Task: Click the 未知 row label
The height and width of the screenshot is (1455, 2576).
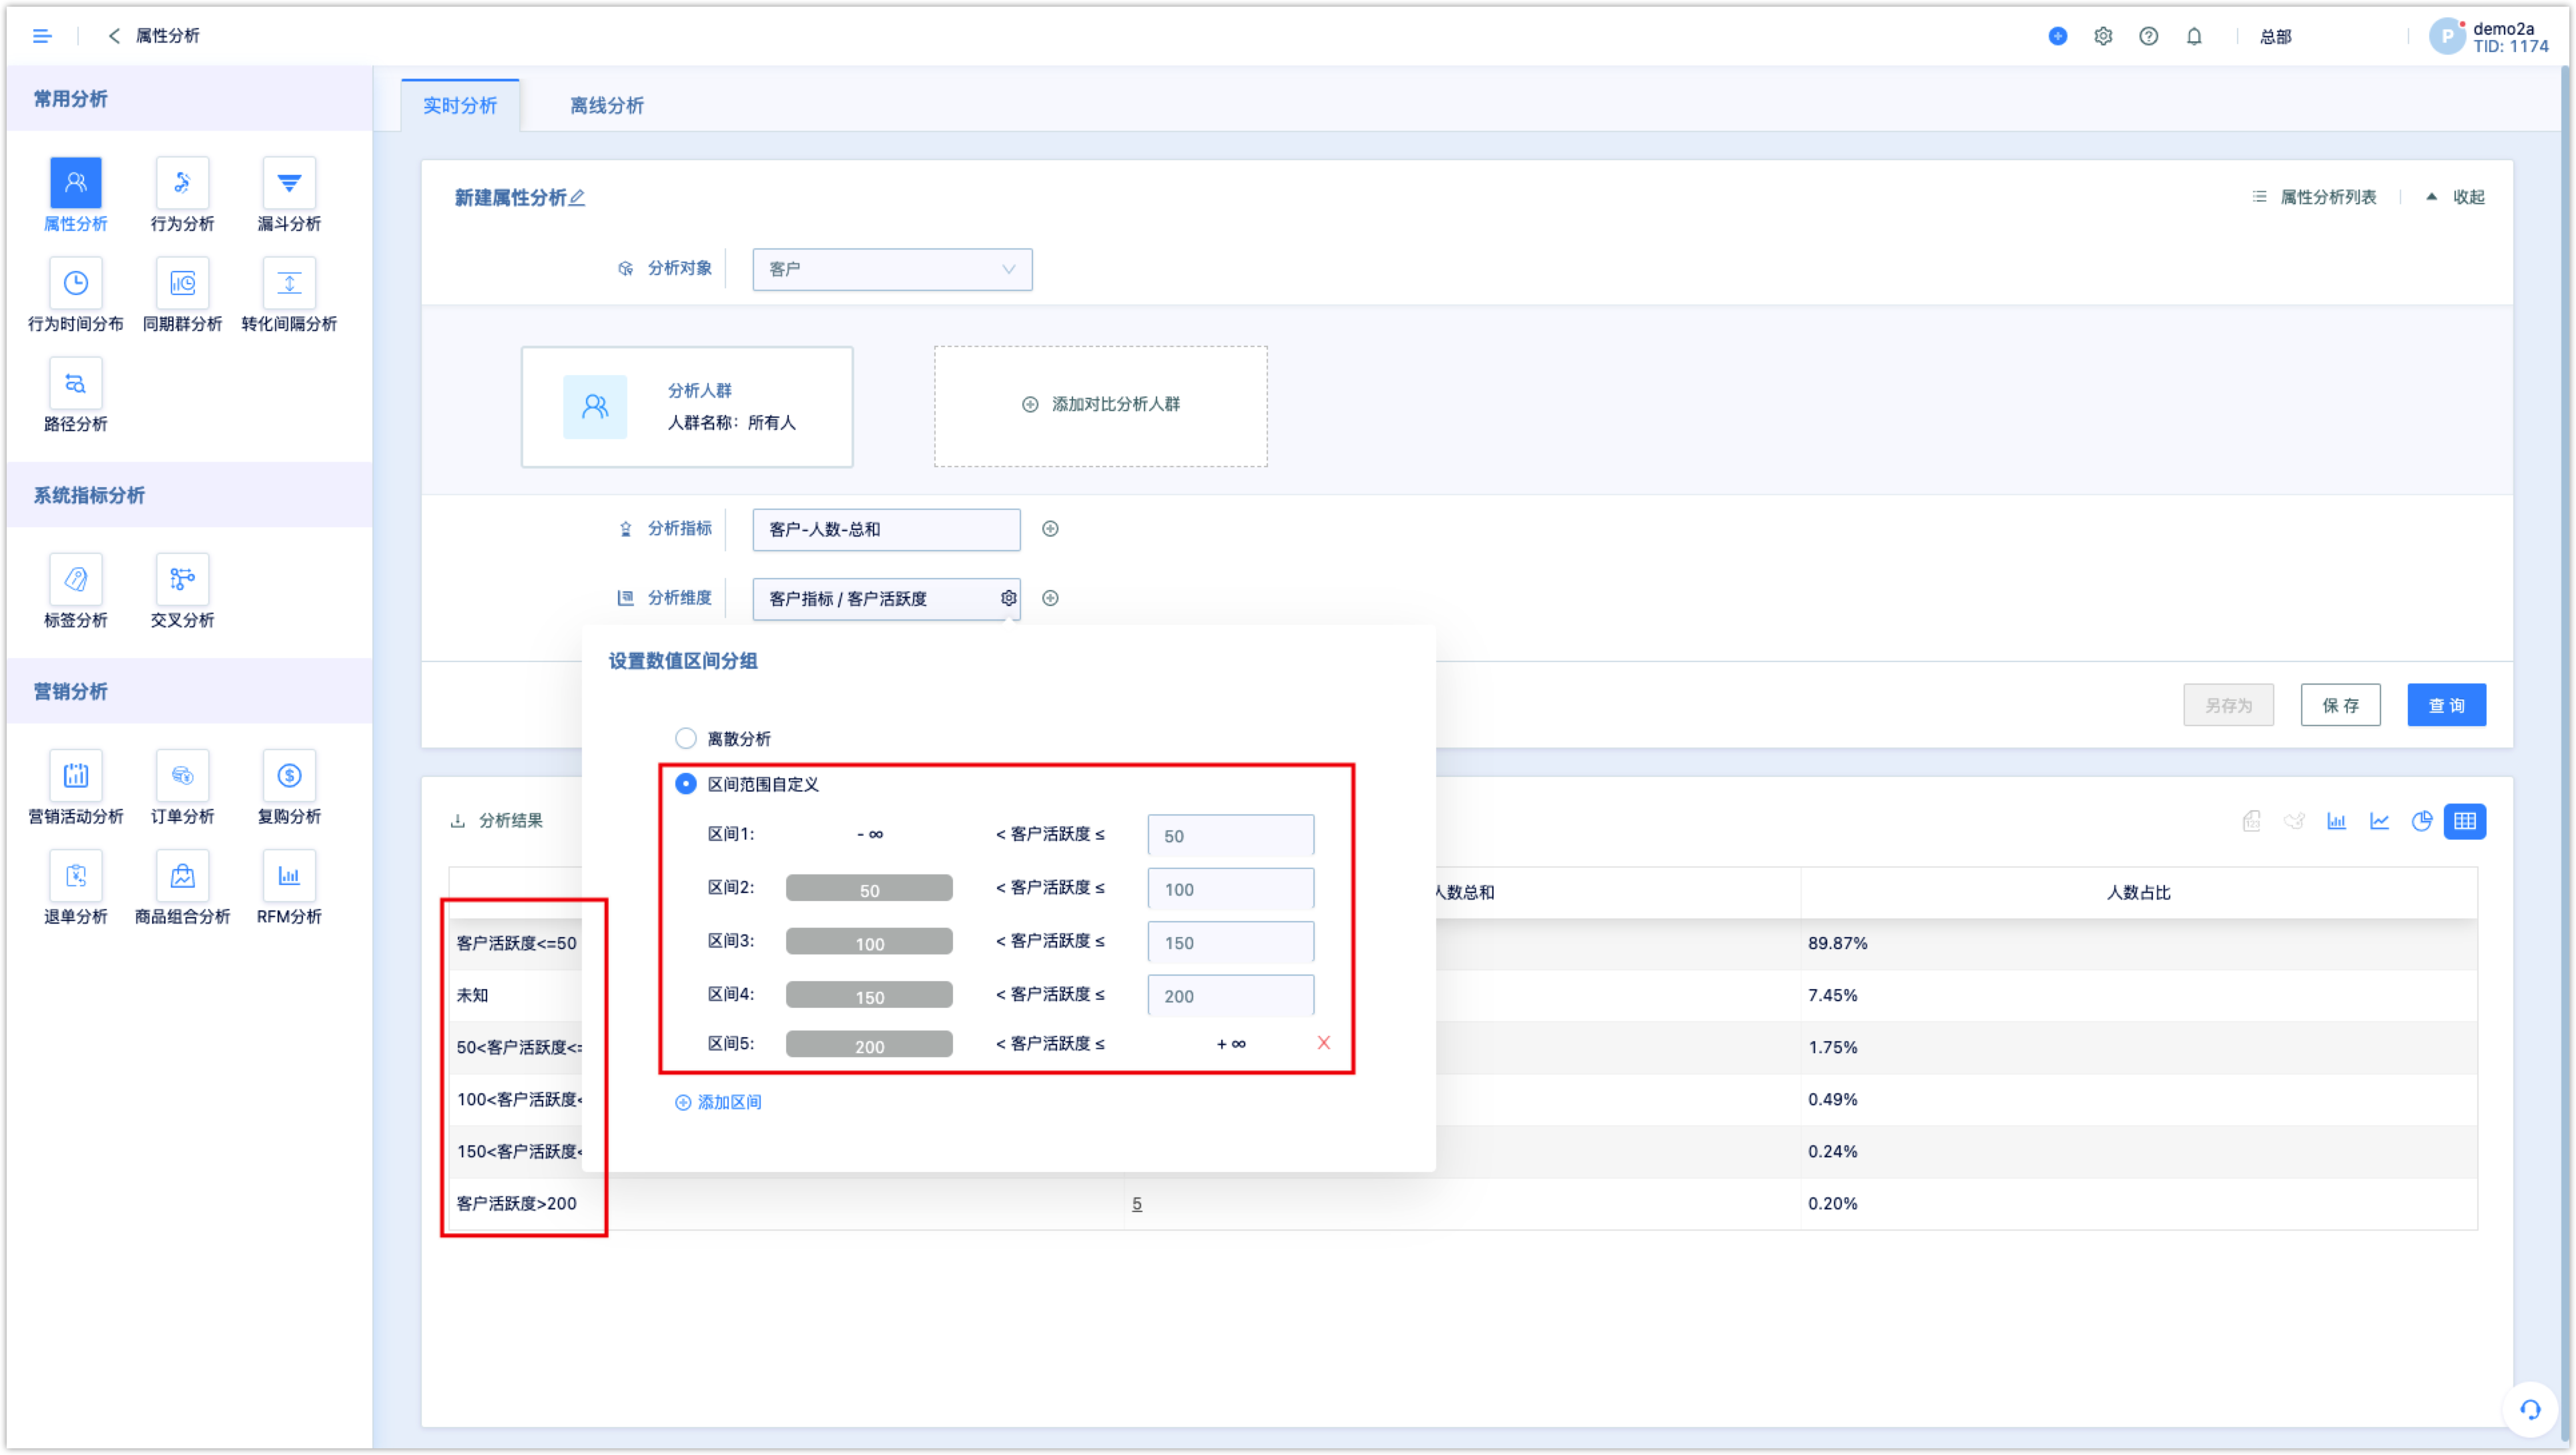Action: tap(472, 995)
